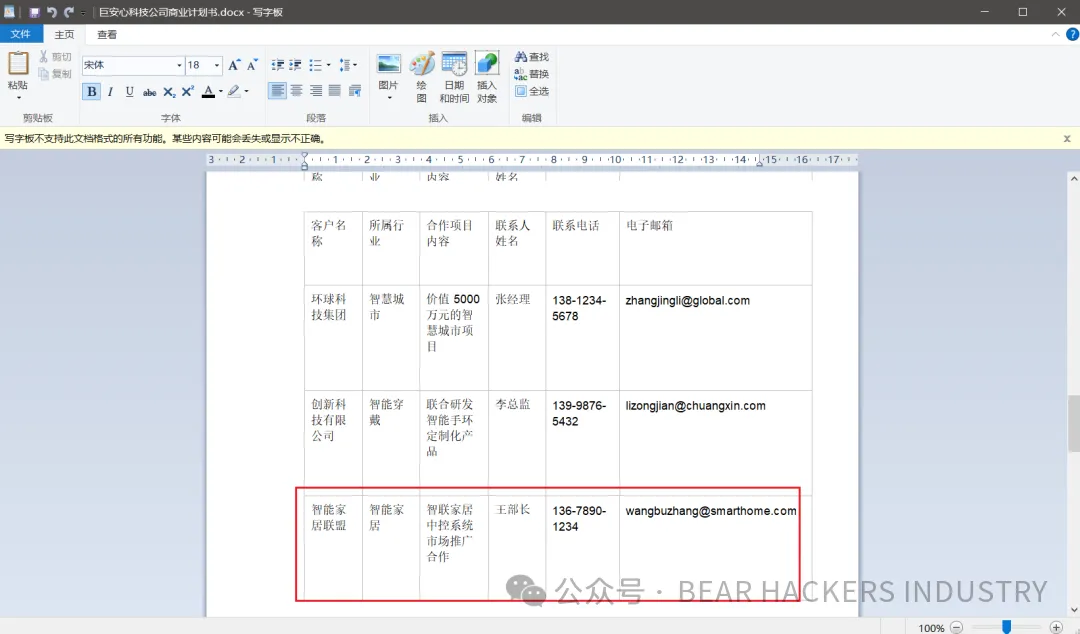Insert date and time (日期和时间)

[454, 66]
